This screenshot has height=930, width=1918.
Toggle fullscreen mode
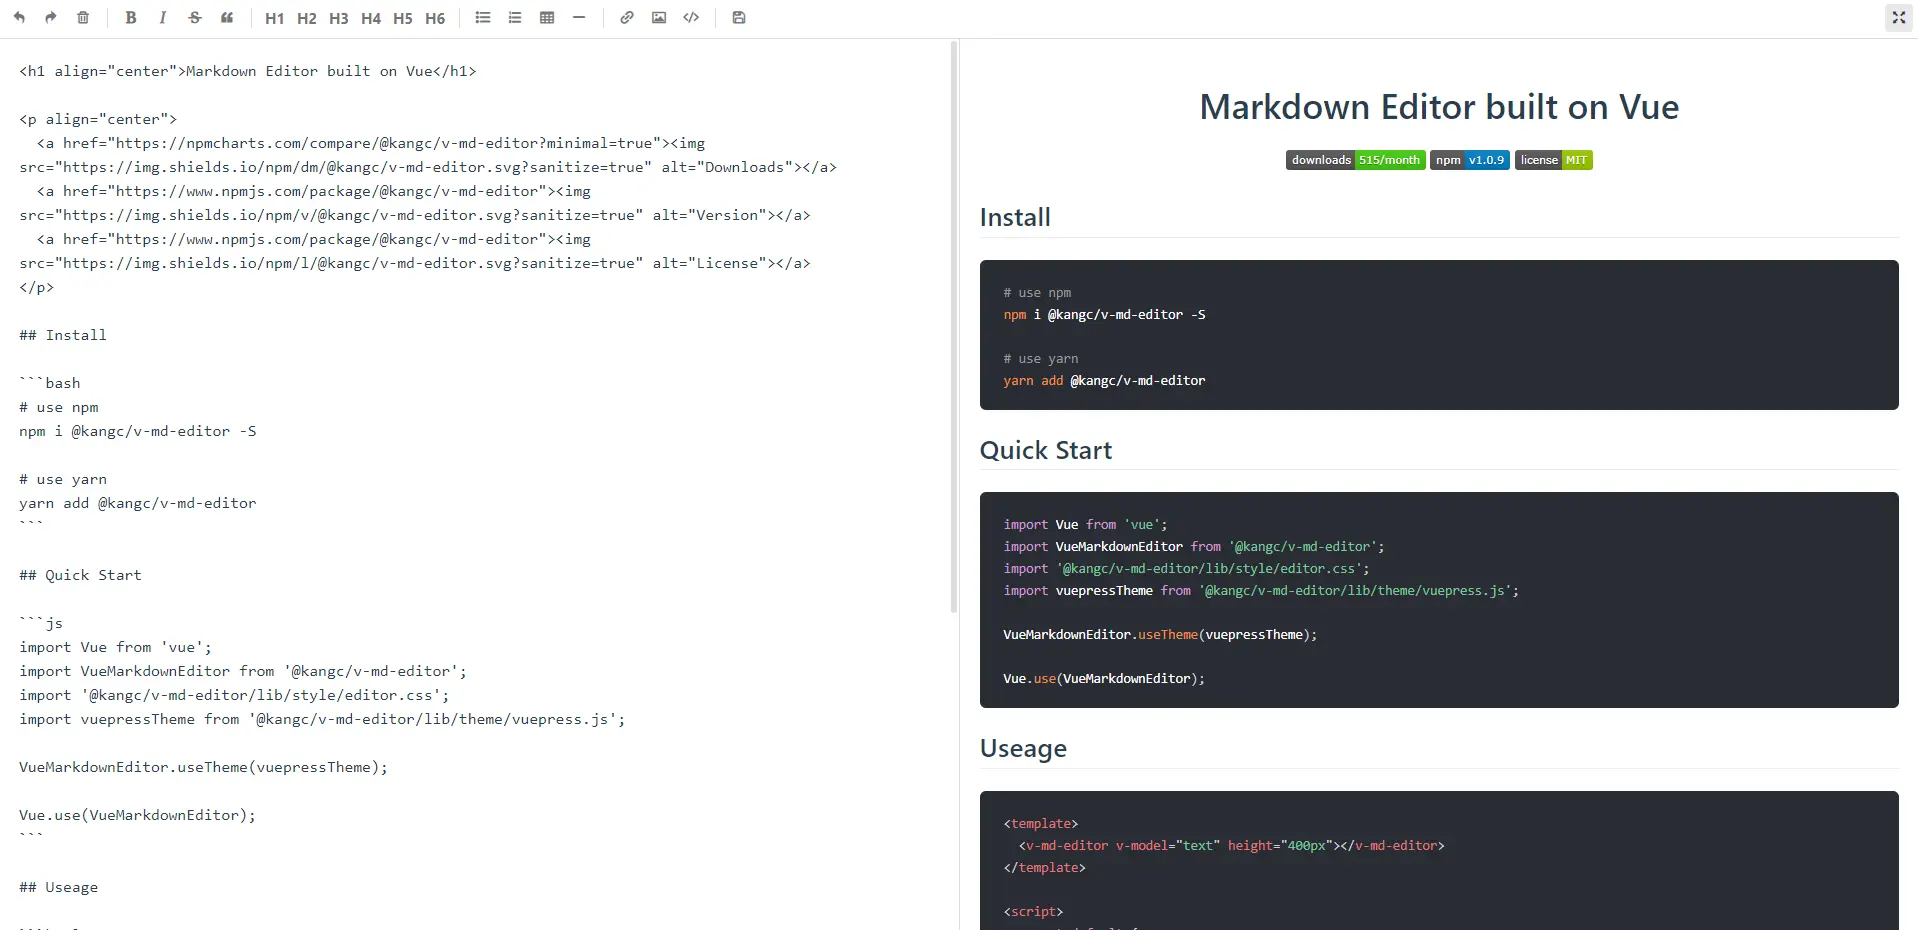(x=1899, y=18)
